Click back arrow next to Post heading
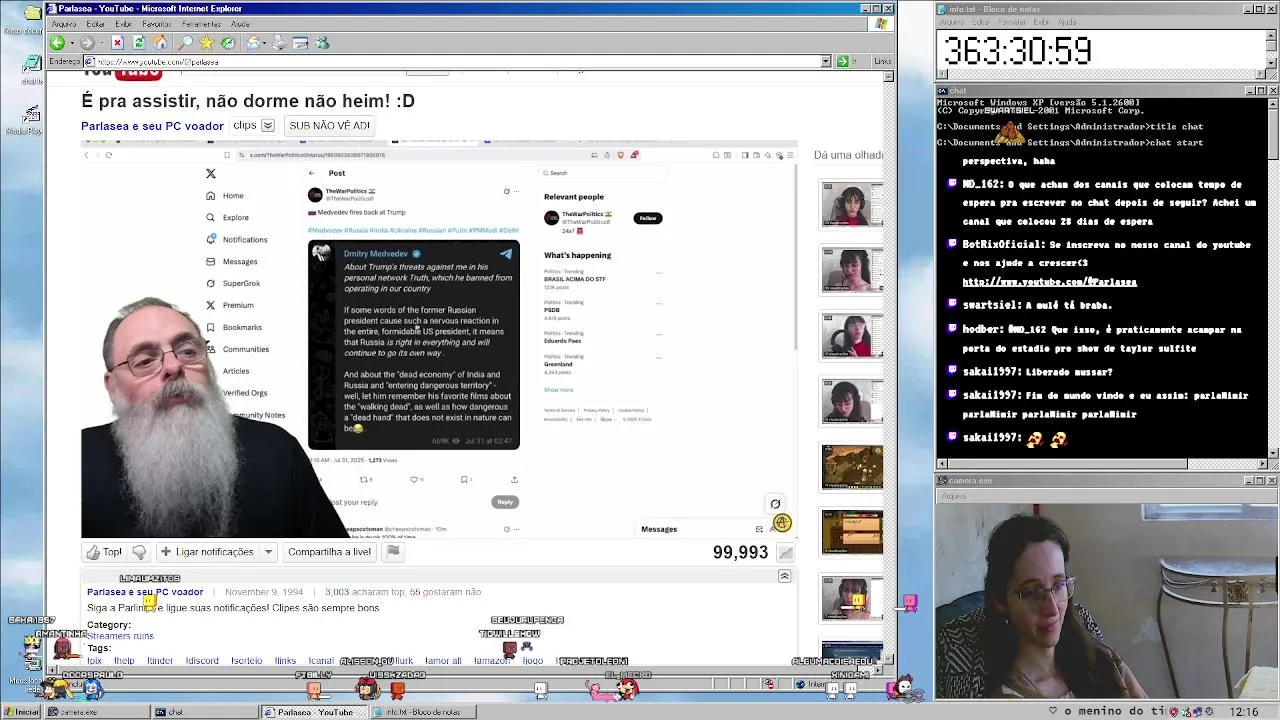 (311, 173)
